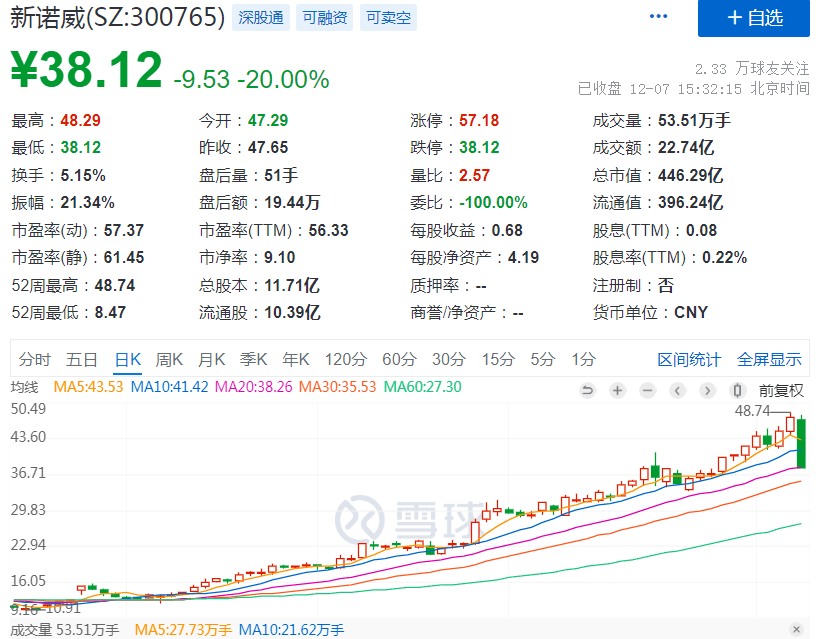This screenshot has width=822, height=639.
Task: Select the 月K chart tab
Action: (211, 360)
